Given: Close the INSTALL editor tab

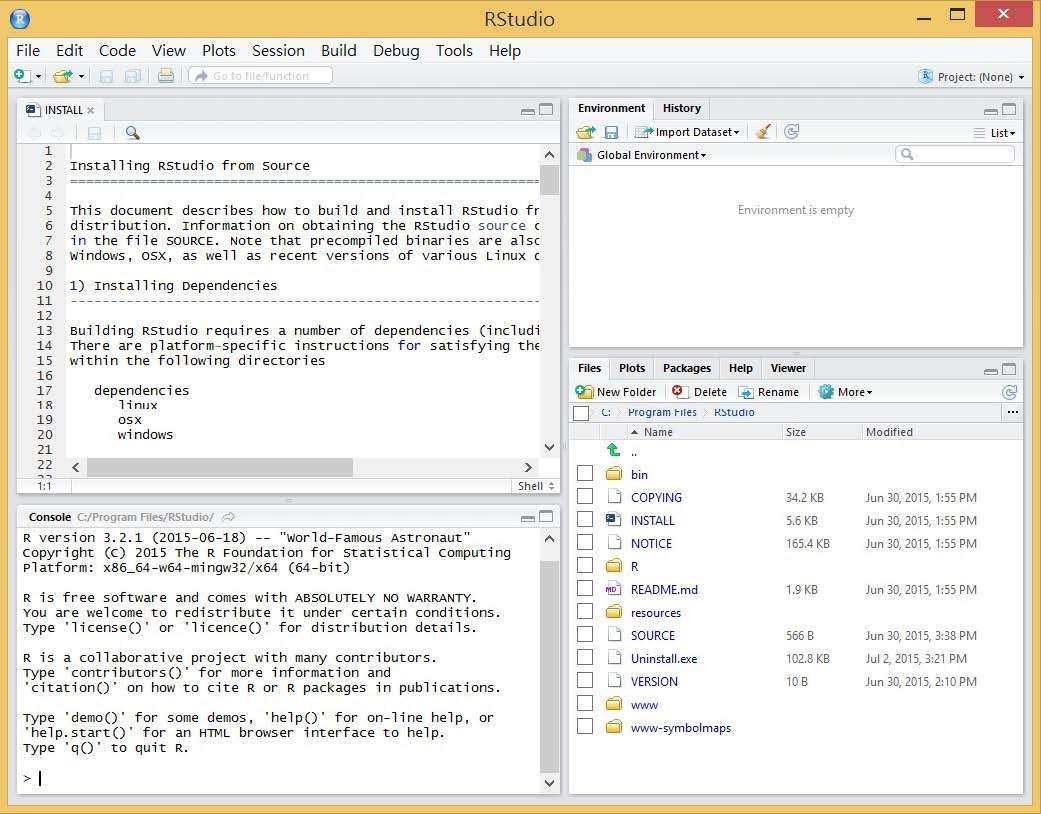Looking at the screenshot, I should [x=91, y=110].
